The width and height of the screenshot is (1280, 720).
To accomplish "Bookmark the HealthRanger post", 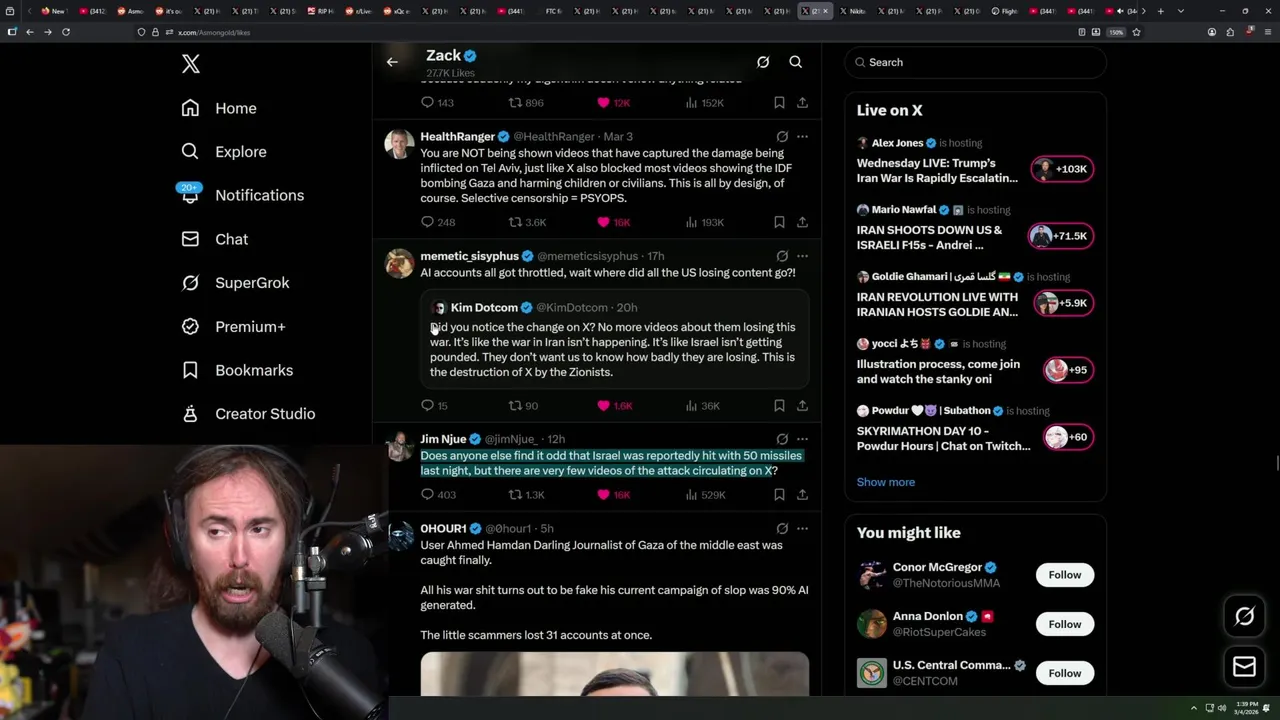I will [779, 222].
